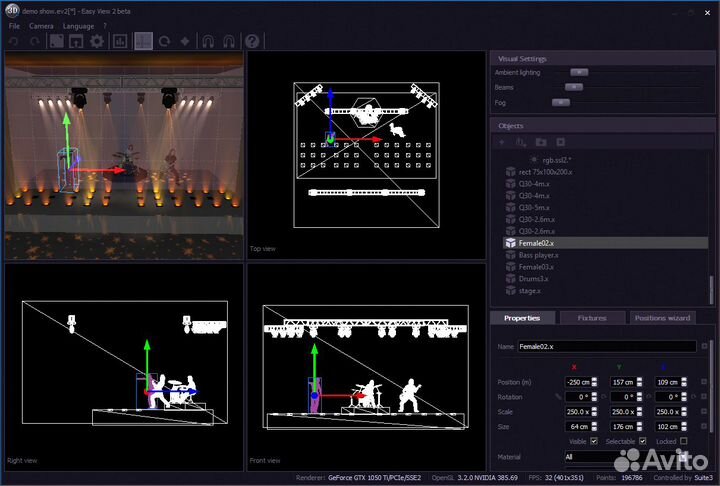Screen dimensions: 720x486
Task: Switch to the Fixtures tab
Action: click(592, 318)
